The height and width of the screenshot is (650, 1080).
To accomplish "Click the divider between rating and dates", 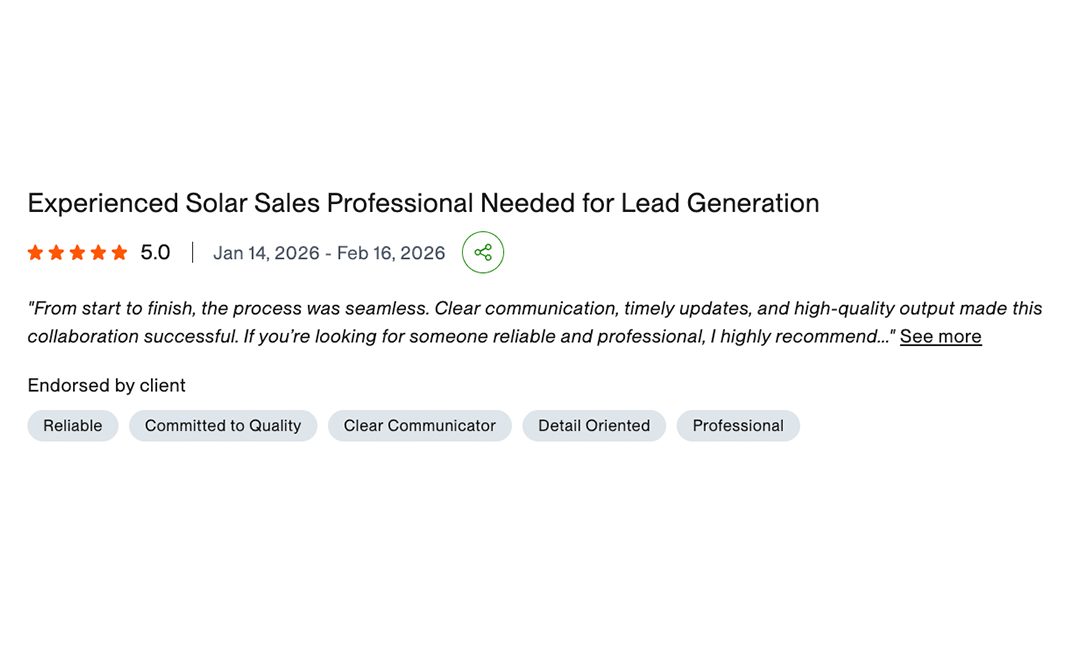I will coord(192,253).
